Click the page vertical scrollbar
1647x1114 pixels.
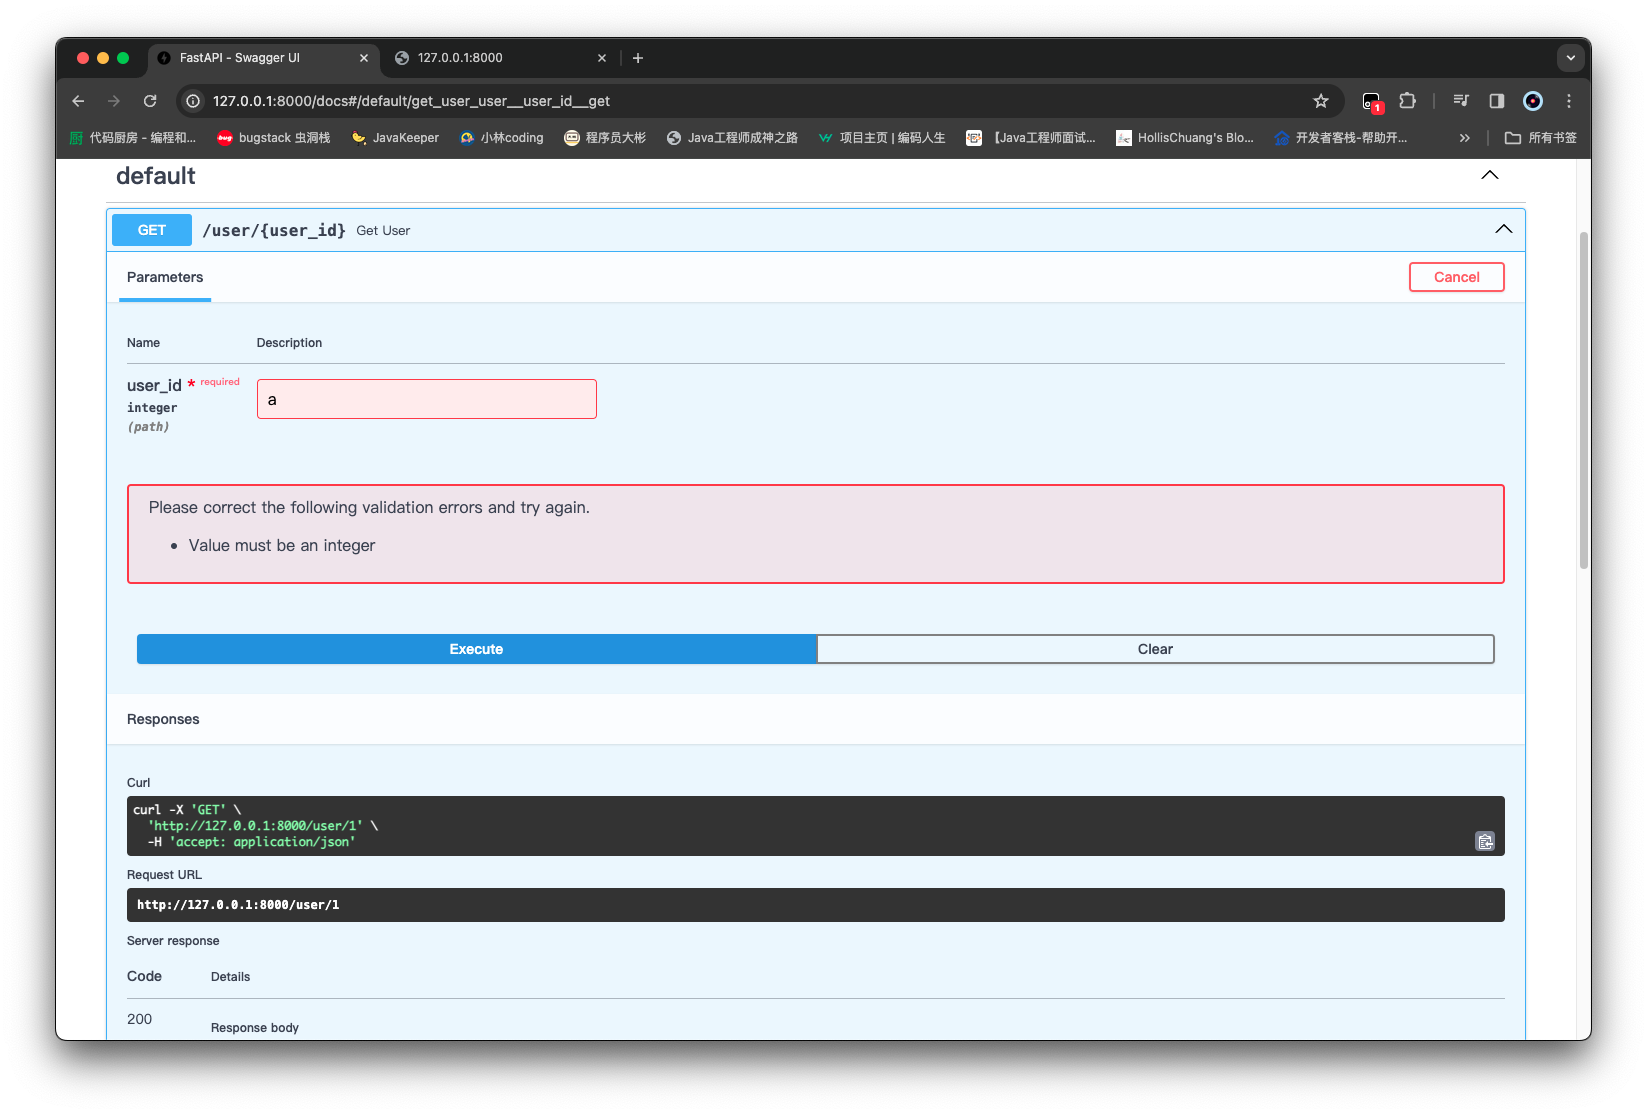(x=1584, y=400)
